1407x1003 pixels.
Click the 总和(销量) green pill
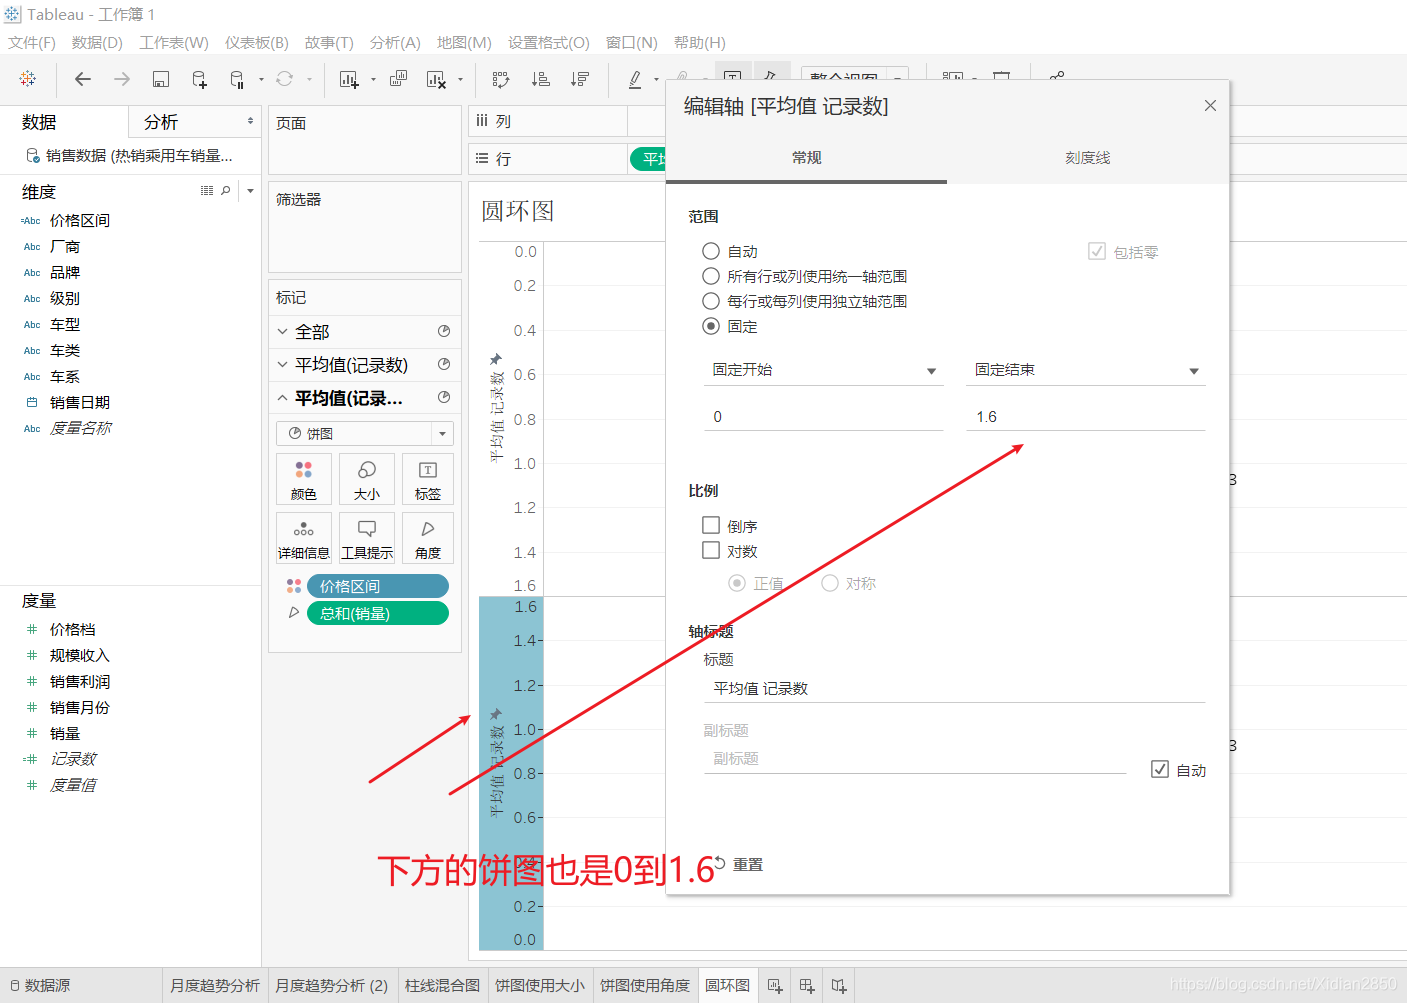tap(378, 613)
